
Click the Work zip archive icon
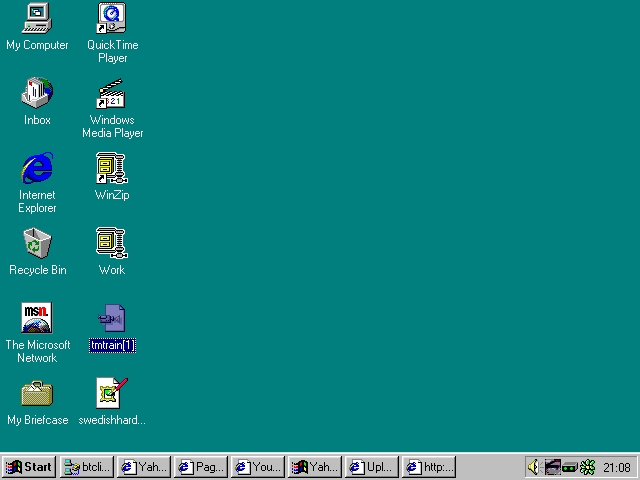click(112, 244)
